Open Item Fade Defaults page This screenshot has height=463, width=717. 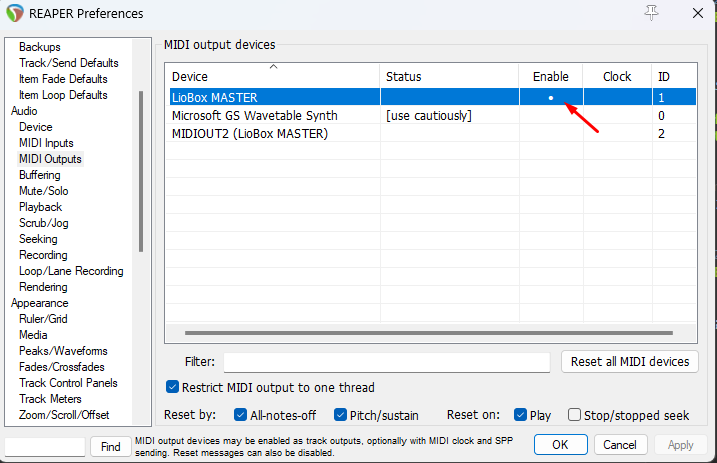pyautogui.click(x=63, y=79)
